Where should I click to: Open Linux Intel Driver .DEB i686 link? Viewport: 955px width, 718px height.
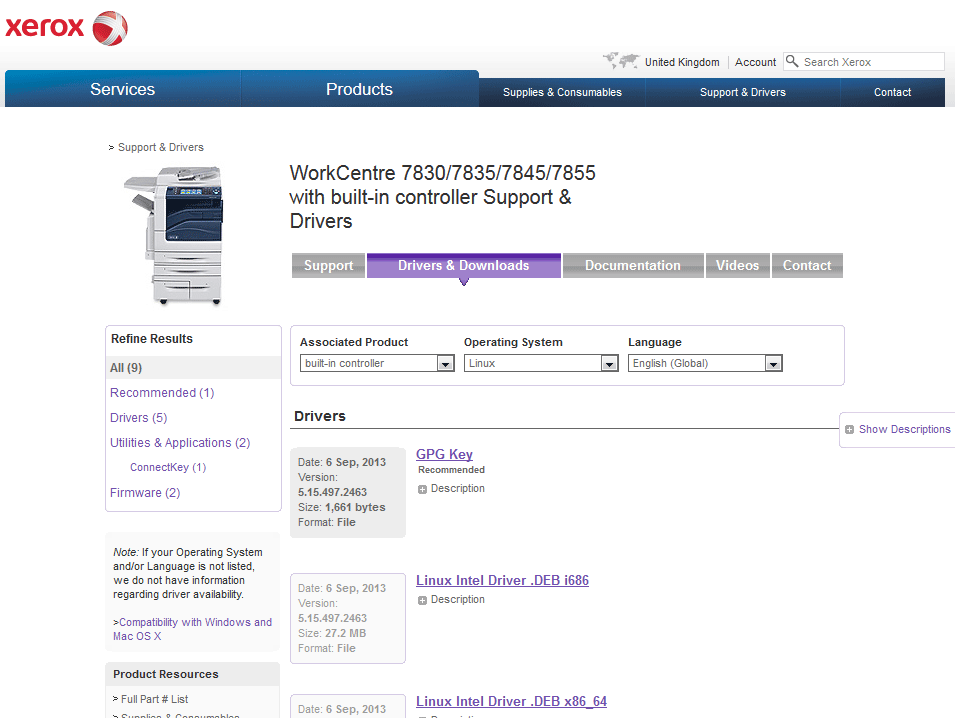click(502, 580)
